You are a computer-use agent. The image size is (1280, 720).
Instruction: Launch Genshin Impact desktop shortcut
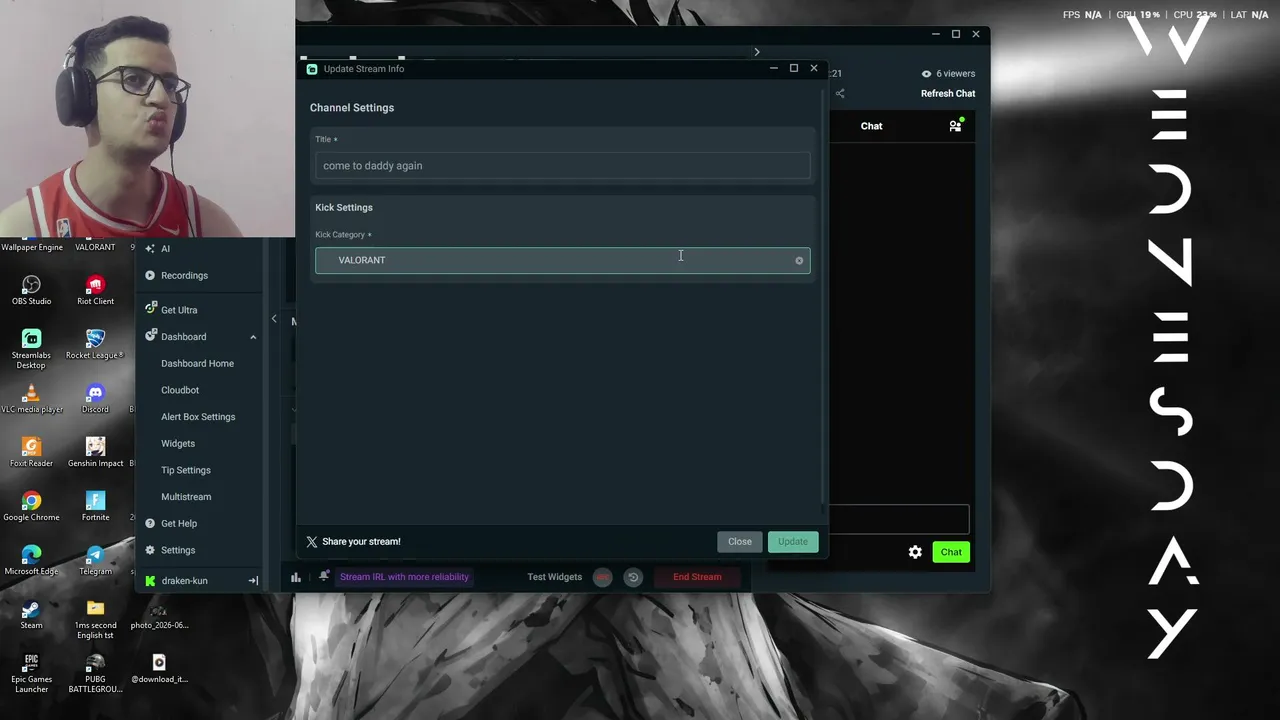[95, 453]
